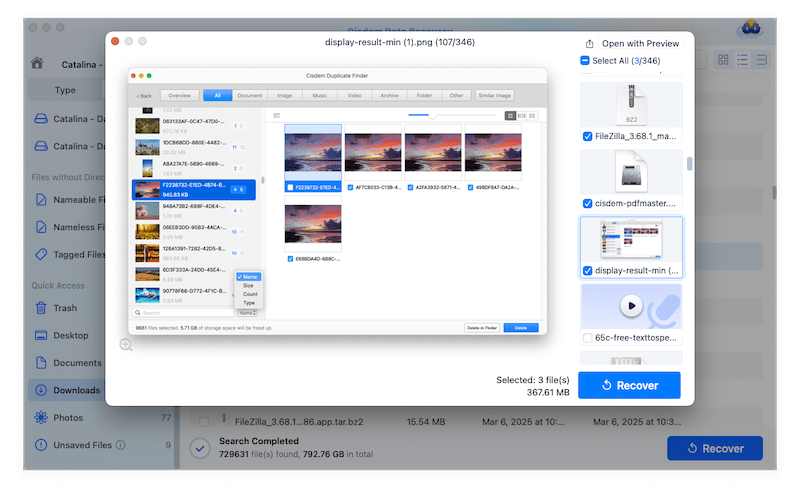
Task: Click the Open with Preview button
Action: [x=641, y=44]
